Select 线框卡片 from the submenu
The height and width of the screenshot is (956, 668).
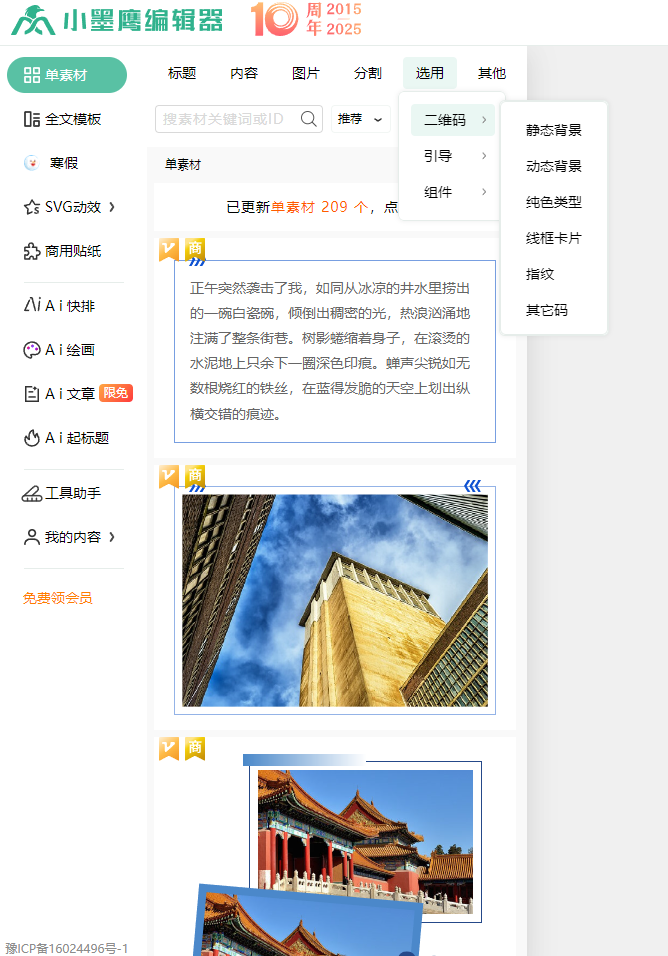(x=553, y=238)
